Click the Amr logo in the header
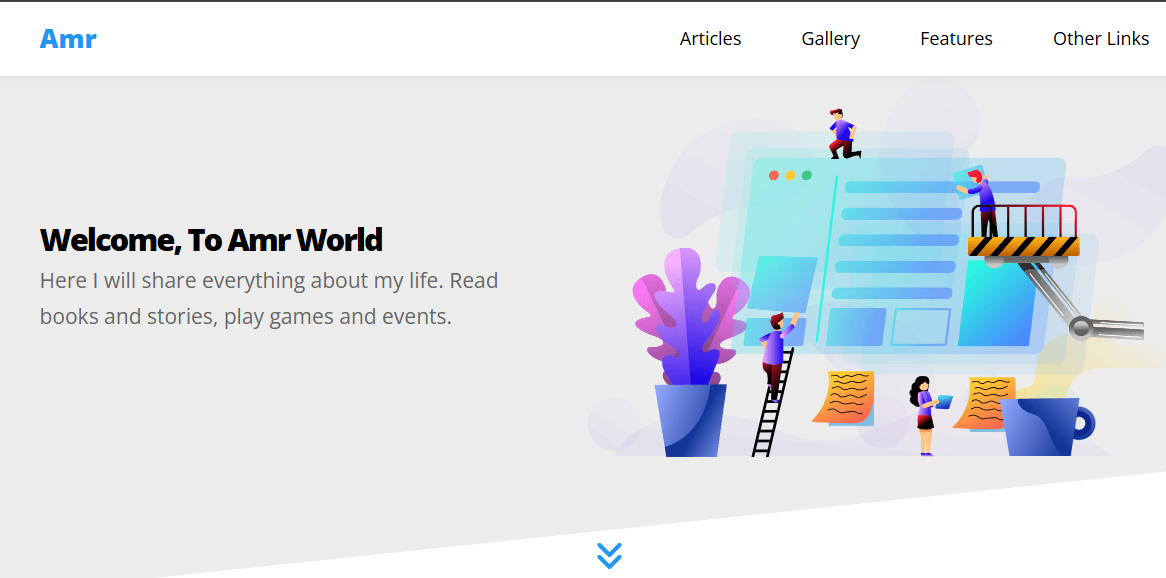The image size is (1166, 578). (68, 39)
